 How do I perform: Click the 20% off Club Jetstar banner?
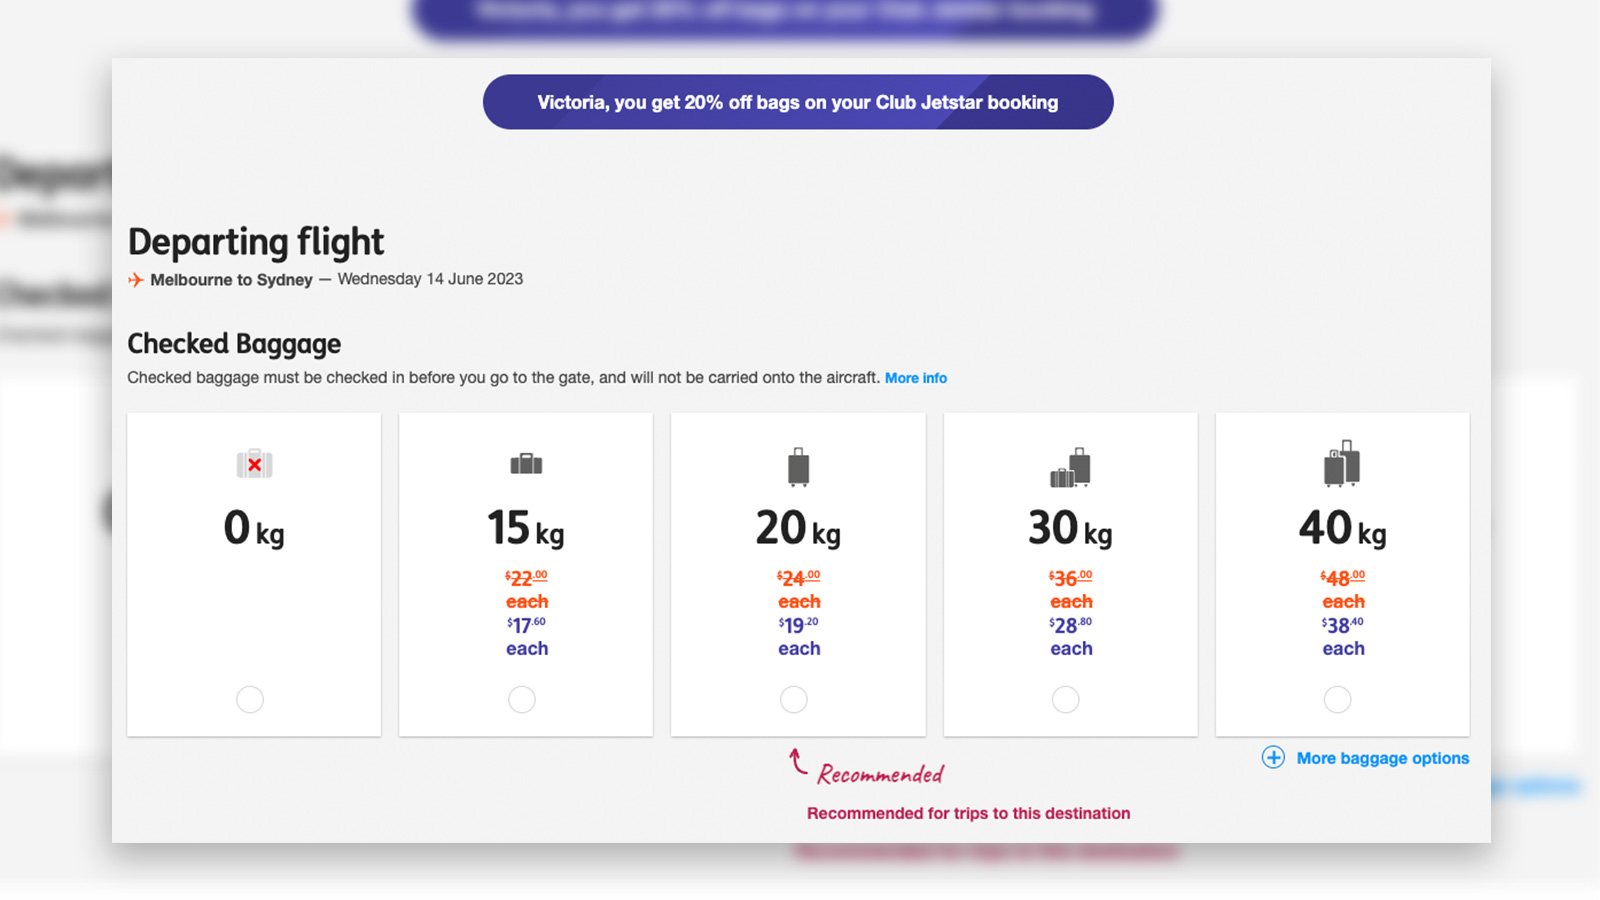[x=798, y=102]
